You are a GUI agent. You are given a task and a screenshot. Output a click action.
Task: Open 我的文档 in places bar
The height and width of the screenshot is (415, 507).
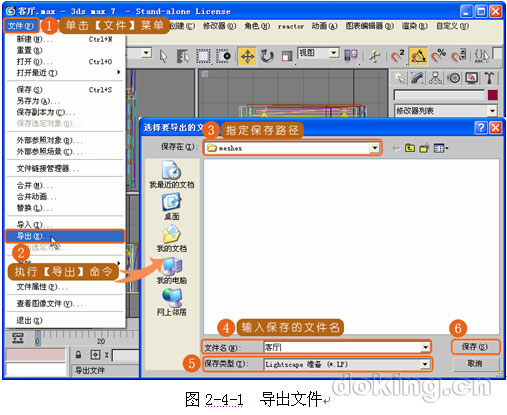click(x=172, y=238)
